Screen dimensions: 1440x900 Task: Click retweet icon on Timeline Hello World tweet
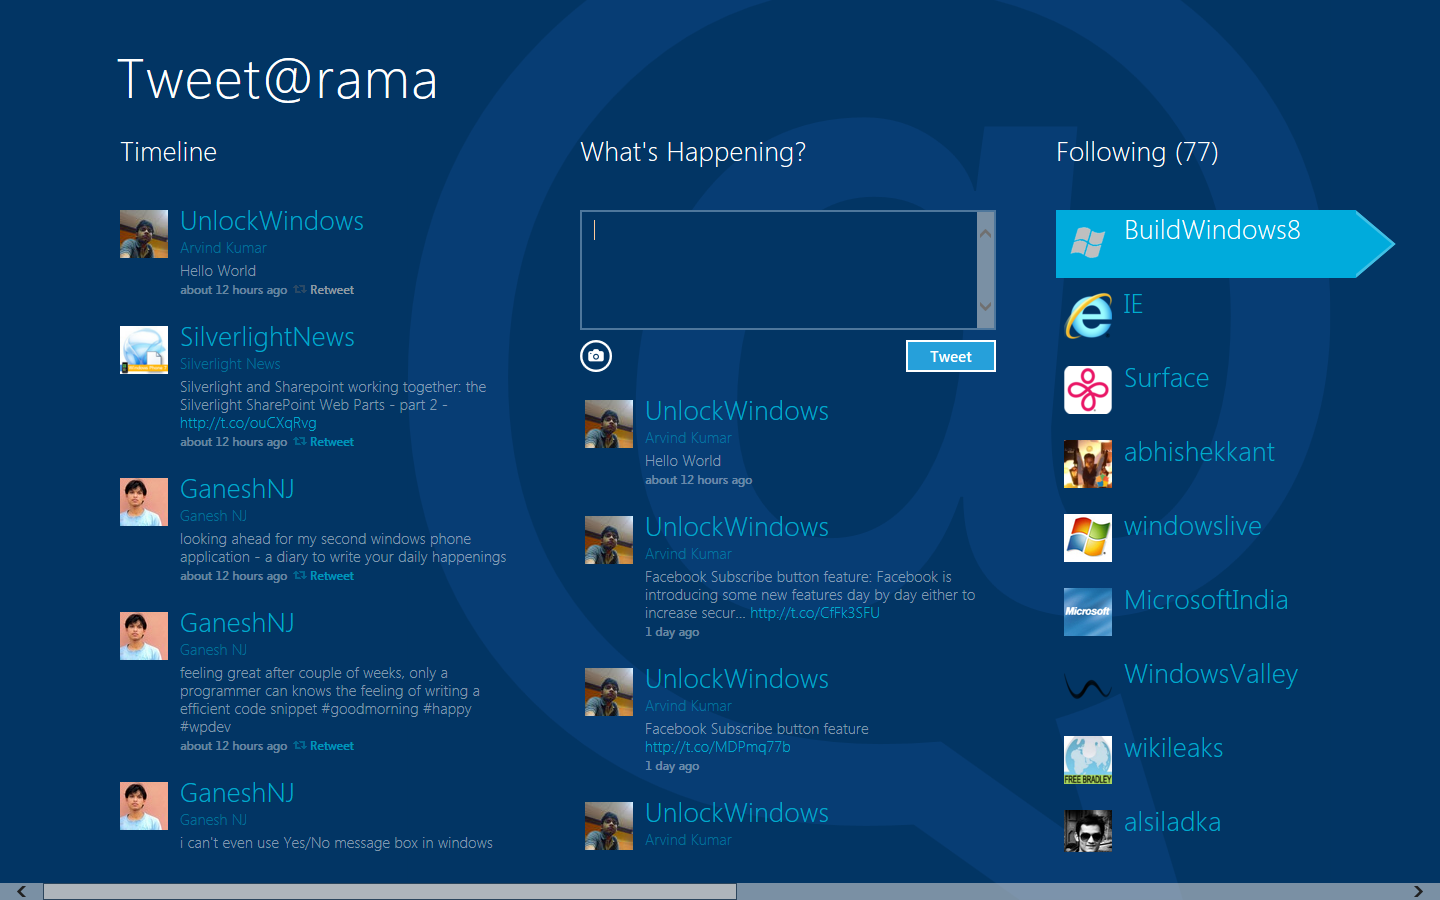pos(300,290)
